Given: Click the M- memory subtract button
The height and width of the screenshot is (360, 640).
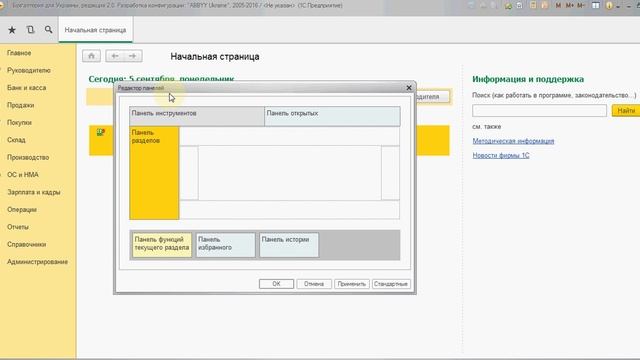Looking at the screenshot, I should point(580,6).
